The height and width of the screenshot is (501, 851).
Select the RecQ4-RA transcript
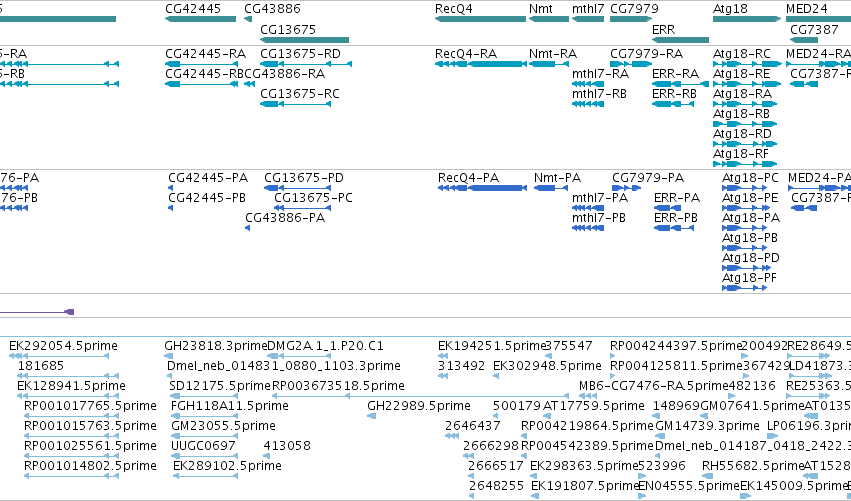[x=481, y=64]
